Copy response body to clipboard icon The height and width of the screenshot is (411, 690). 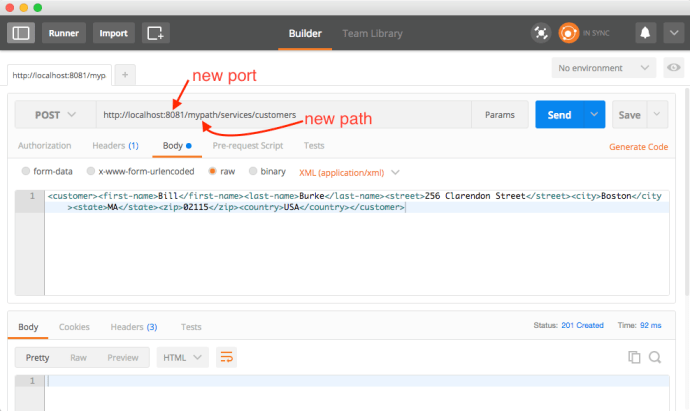(634, 357)
